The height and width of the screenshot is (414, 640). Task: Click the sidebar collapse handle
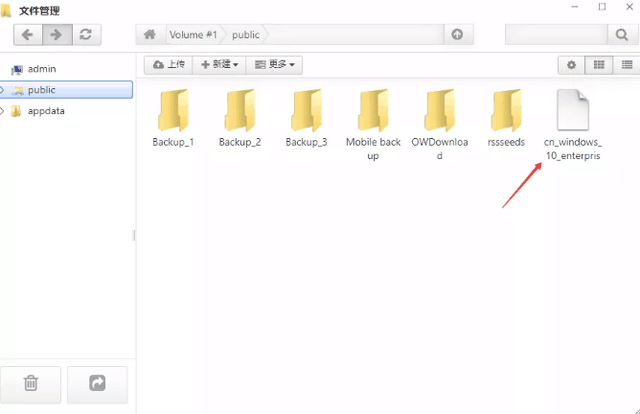(134, 235)
